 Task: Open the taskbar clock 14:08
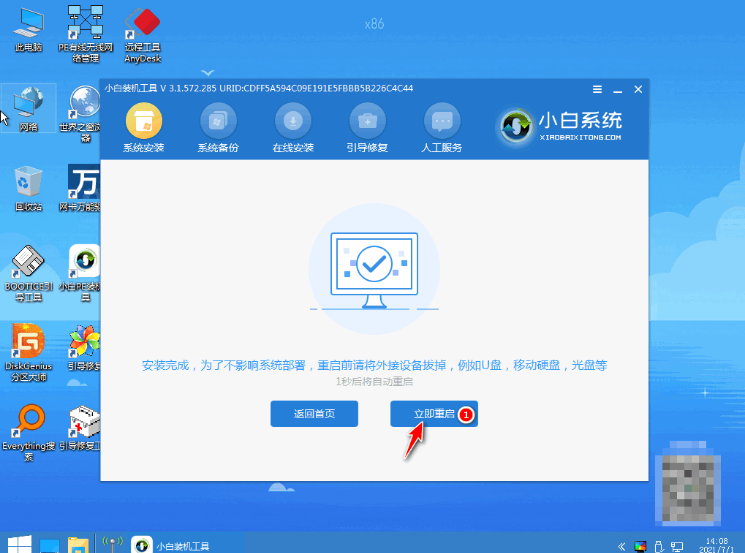716,545
